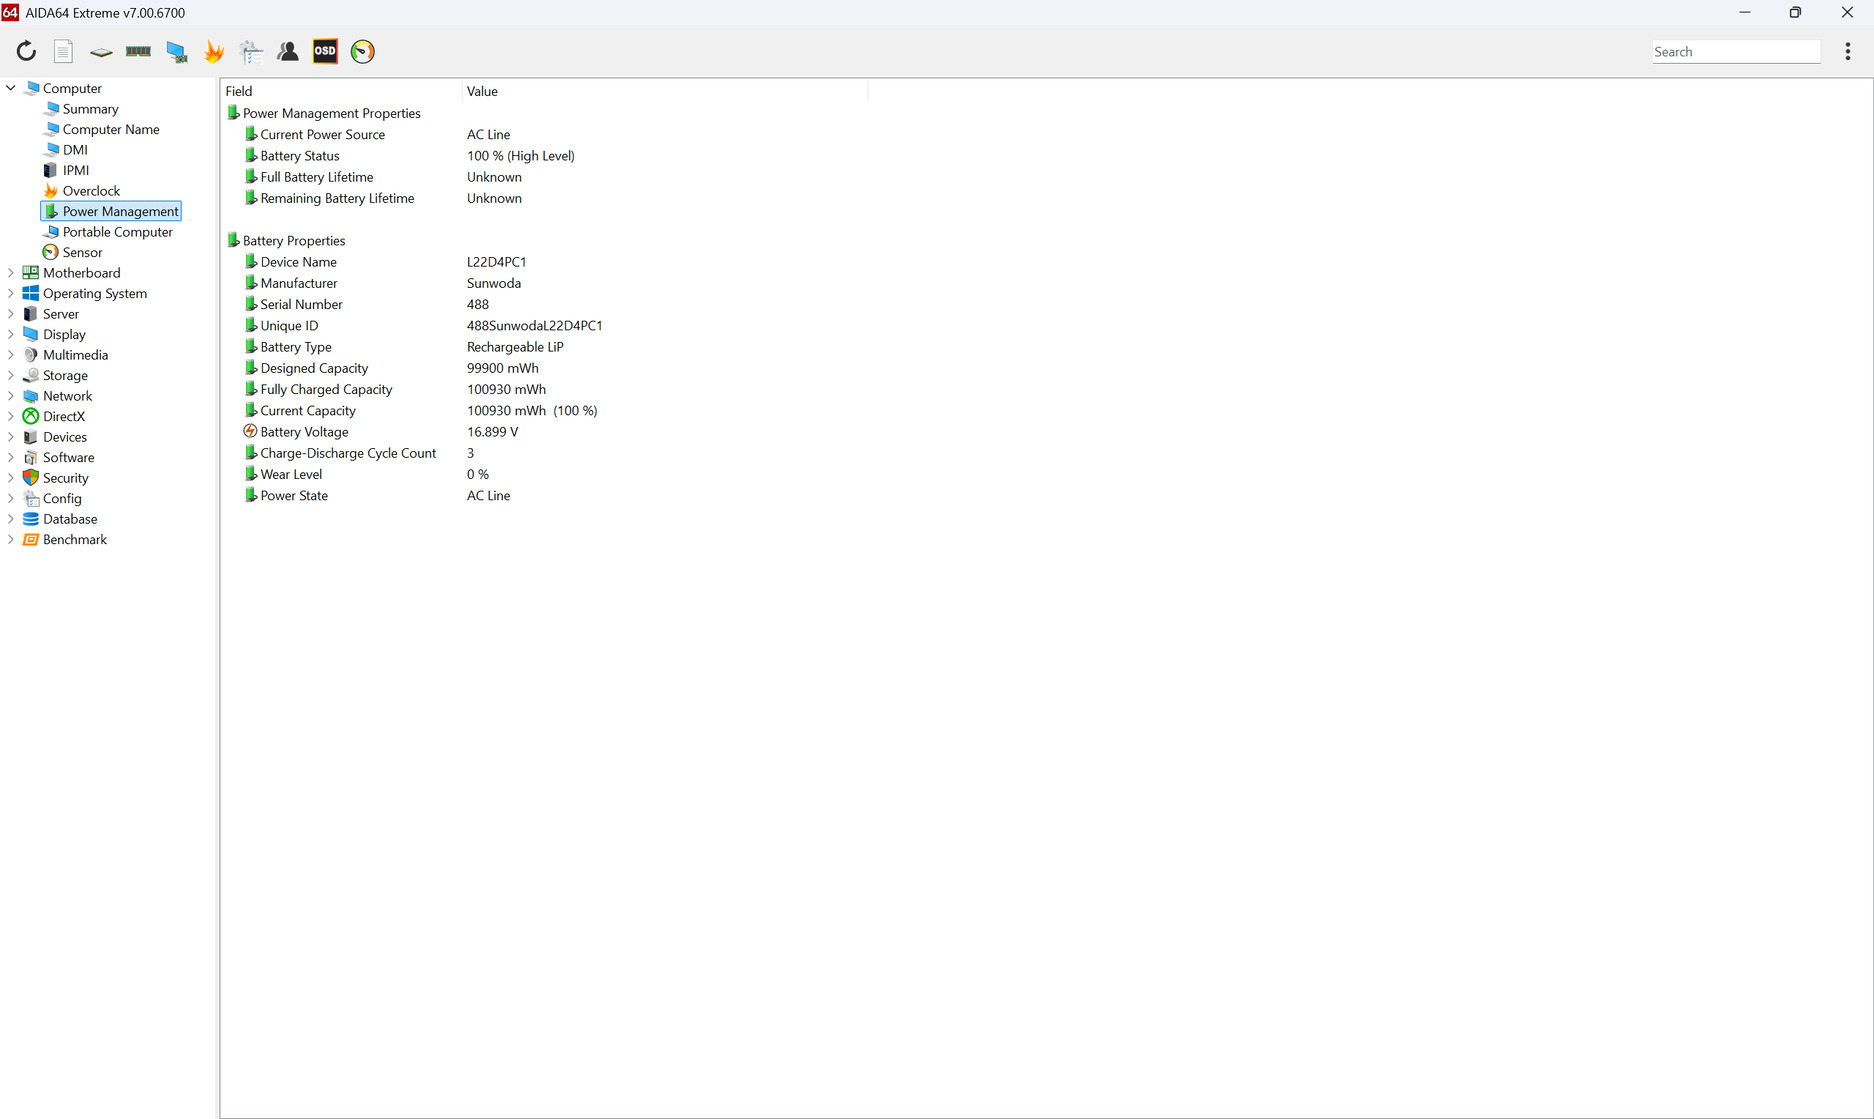Expand the Multimedia tree node

click(x=11, y=355)
